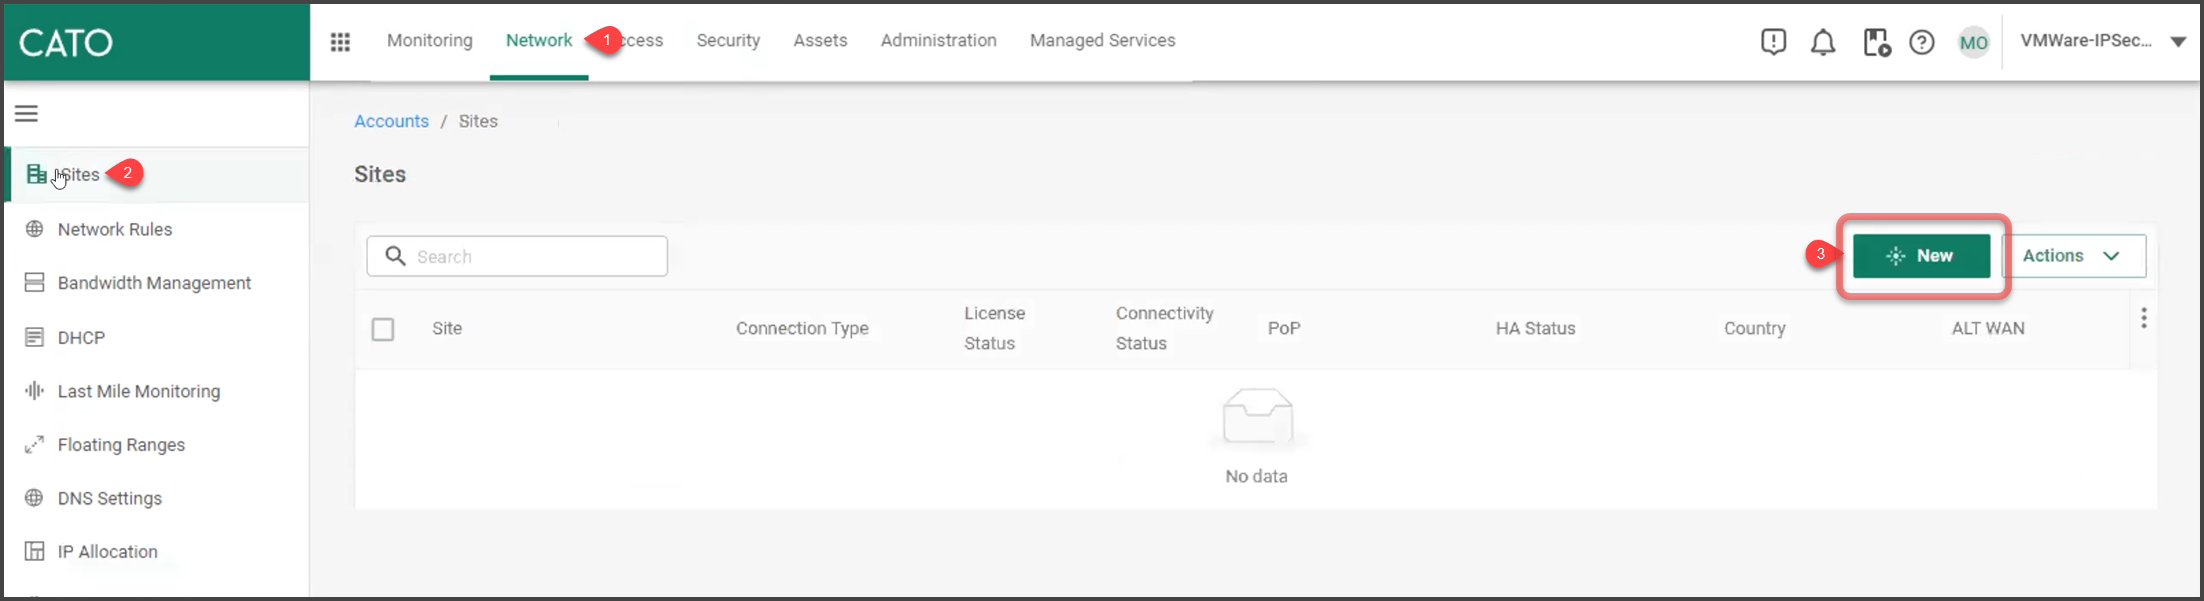The height and width of the screenshot is (601, 2204).
Task: Expand the Actions dropdown
Action: click(x=2072, y=256)
